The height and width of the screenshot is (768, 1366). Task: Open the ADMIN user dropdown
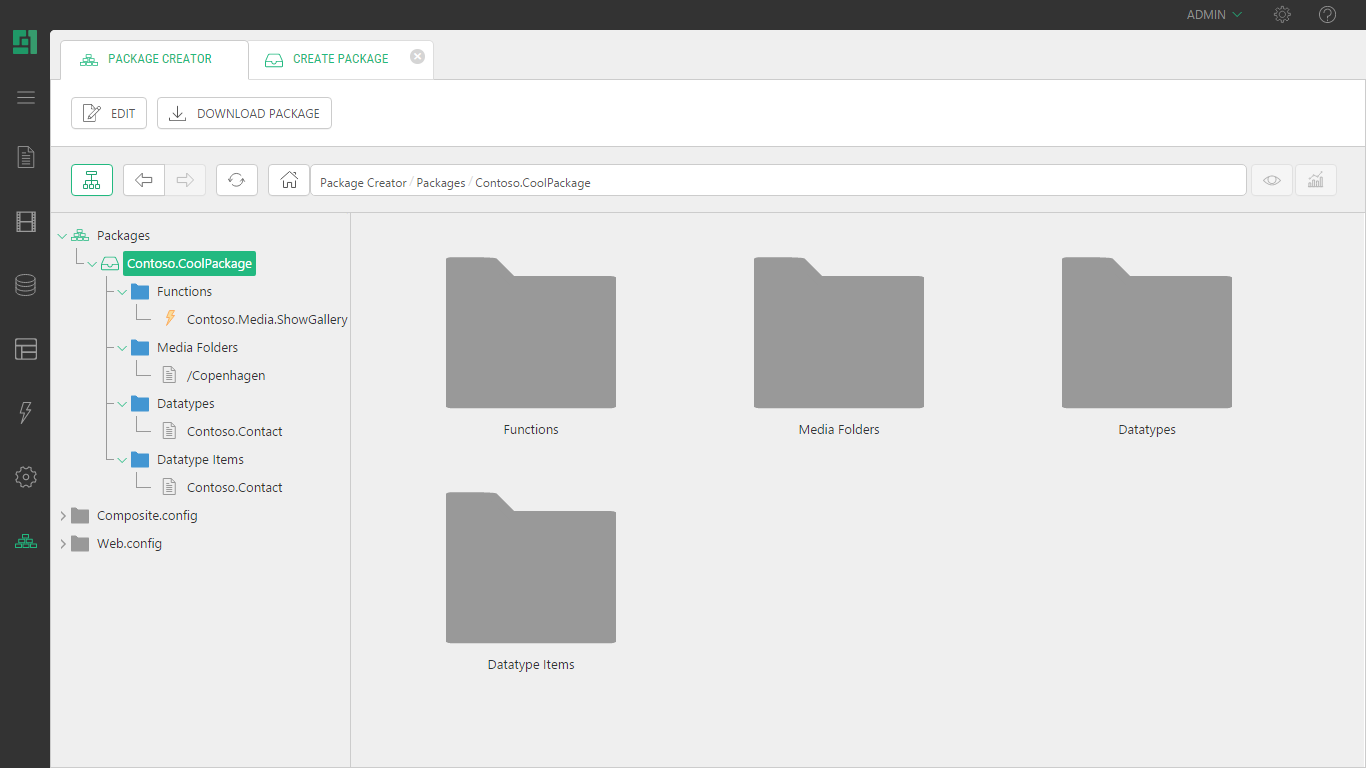tap(1213, 15)
